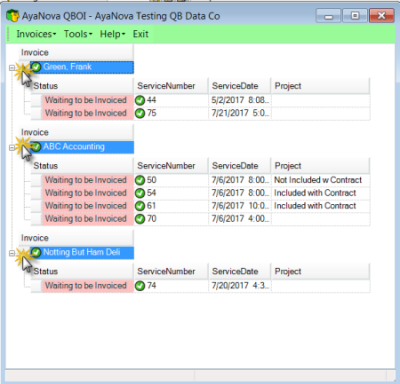Click Waiting to be Invoiced status for service 70

(x=88, y=219)
